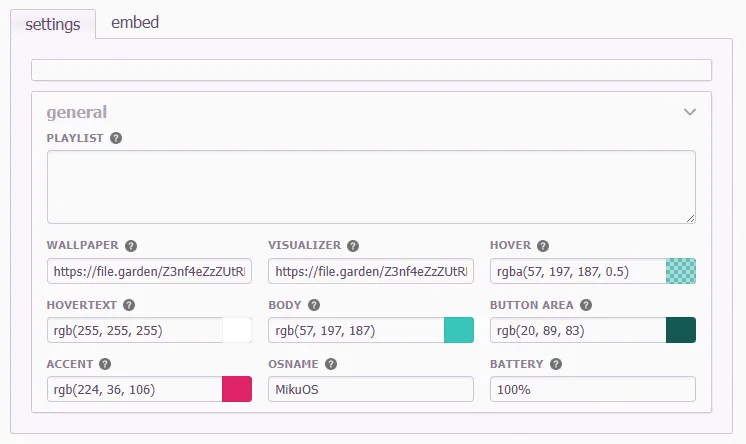This screenshot has width=746, height=444.
Task: Click the PLAYLIST text area
Action: [x=371, y=187]
